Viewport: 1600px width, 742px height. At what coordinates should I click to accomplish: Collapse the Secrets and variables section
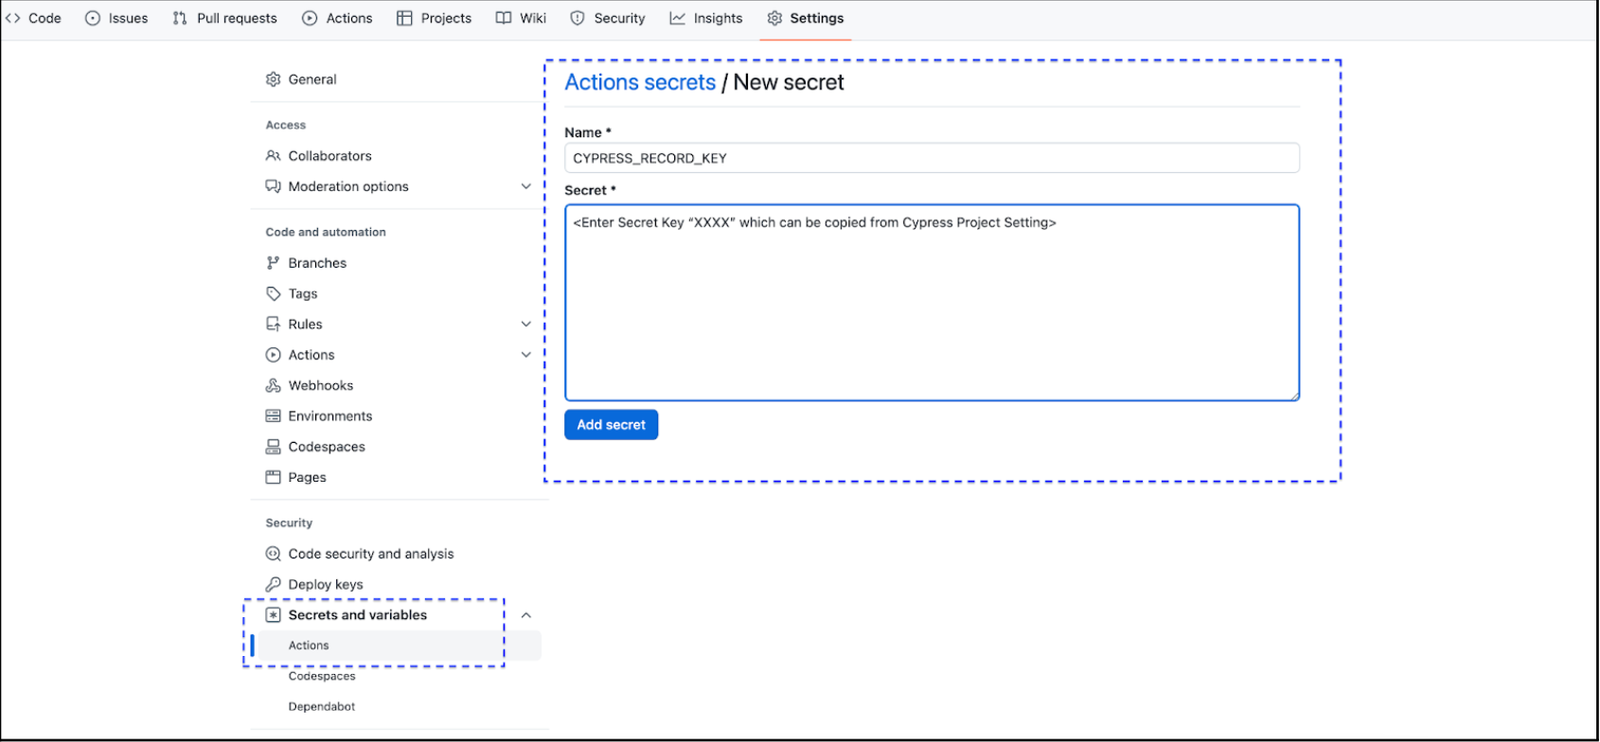[x=526, y=616]
